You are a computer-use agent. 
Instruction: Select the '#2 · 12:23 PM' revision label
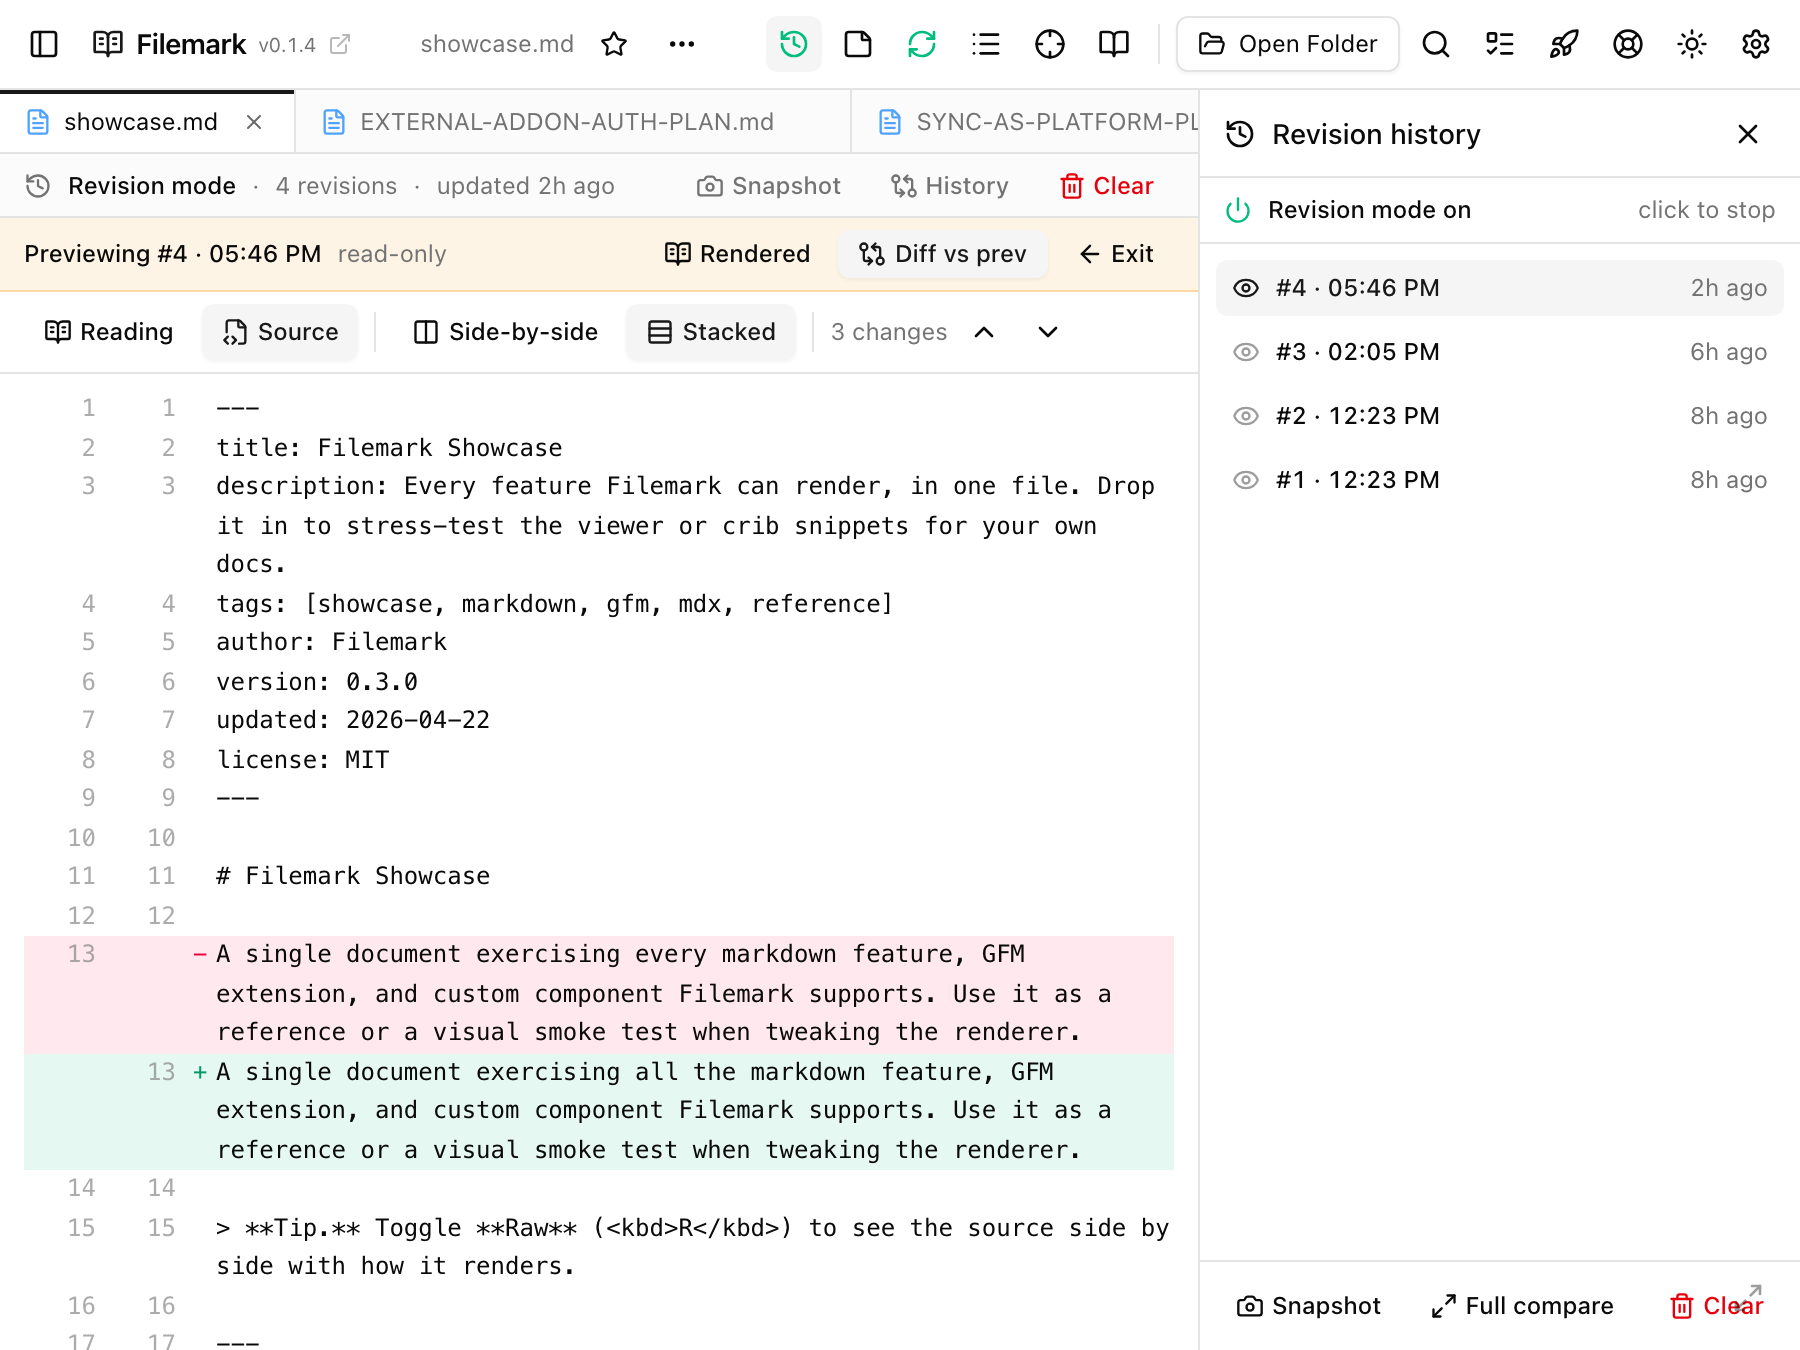[x=1358, y=416]
